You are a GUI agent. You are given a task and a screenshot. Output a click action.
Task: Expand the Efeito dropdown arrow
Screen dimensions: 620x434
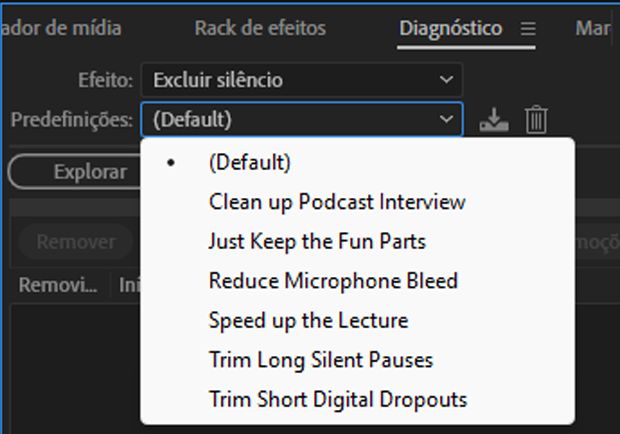(x=446, y=80)
